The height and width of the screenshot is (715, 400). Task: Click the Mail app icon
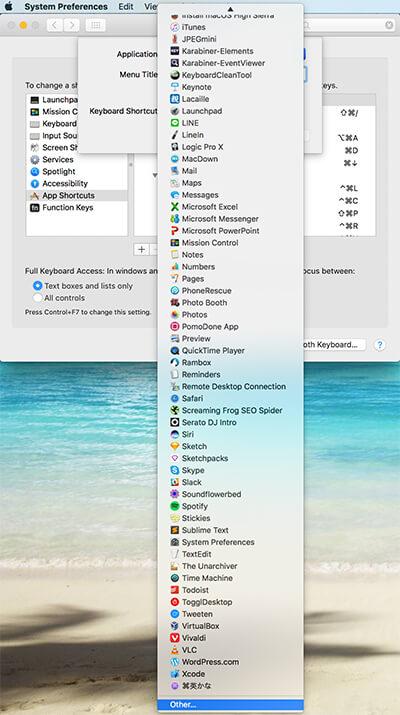tap(174, 171)
